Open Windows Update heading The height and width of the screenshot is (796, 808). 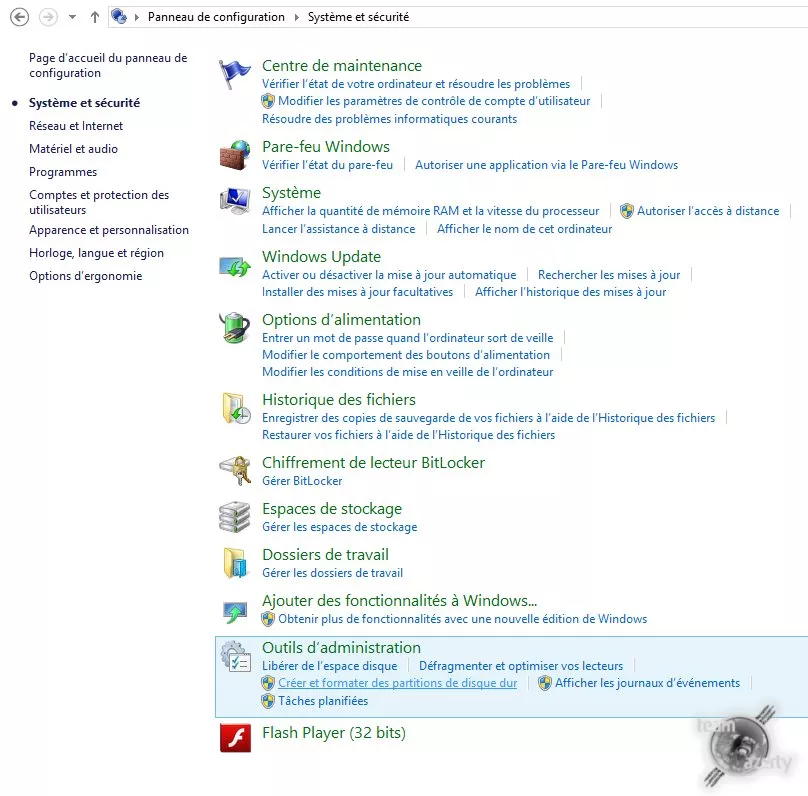coord(322,257)
